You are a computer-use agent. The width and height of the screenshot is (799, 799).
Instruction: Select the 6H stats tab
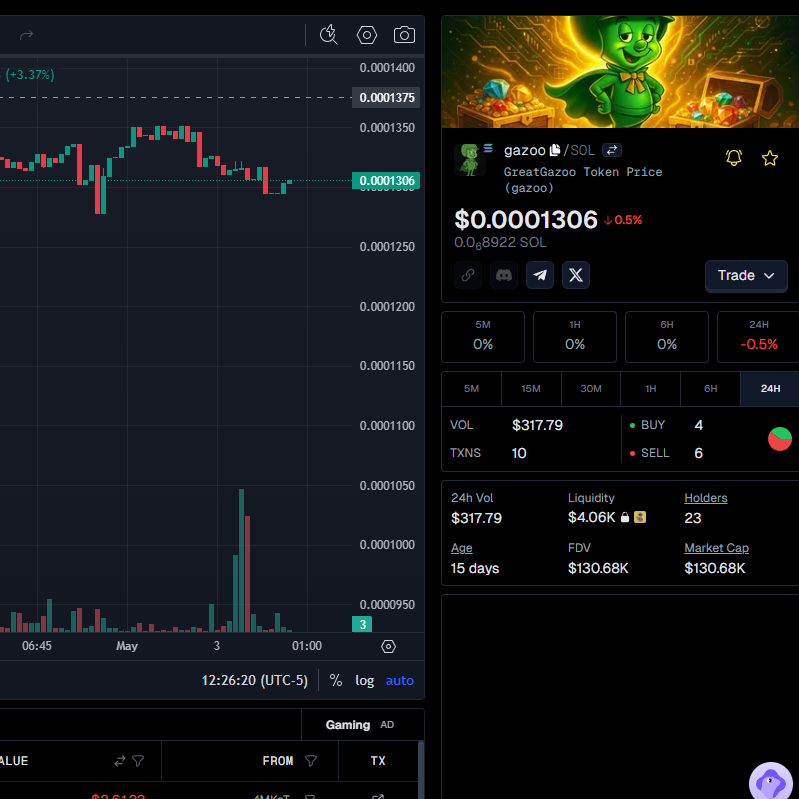click(710, 389)
